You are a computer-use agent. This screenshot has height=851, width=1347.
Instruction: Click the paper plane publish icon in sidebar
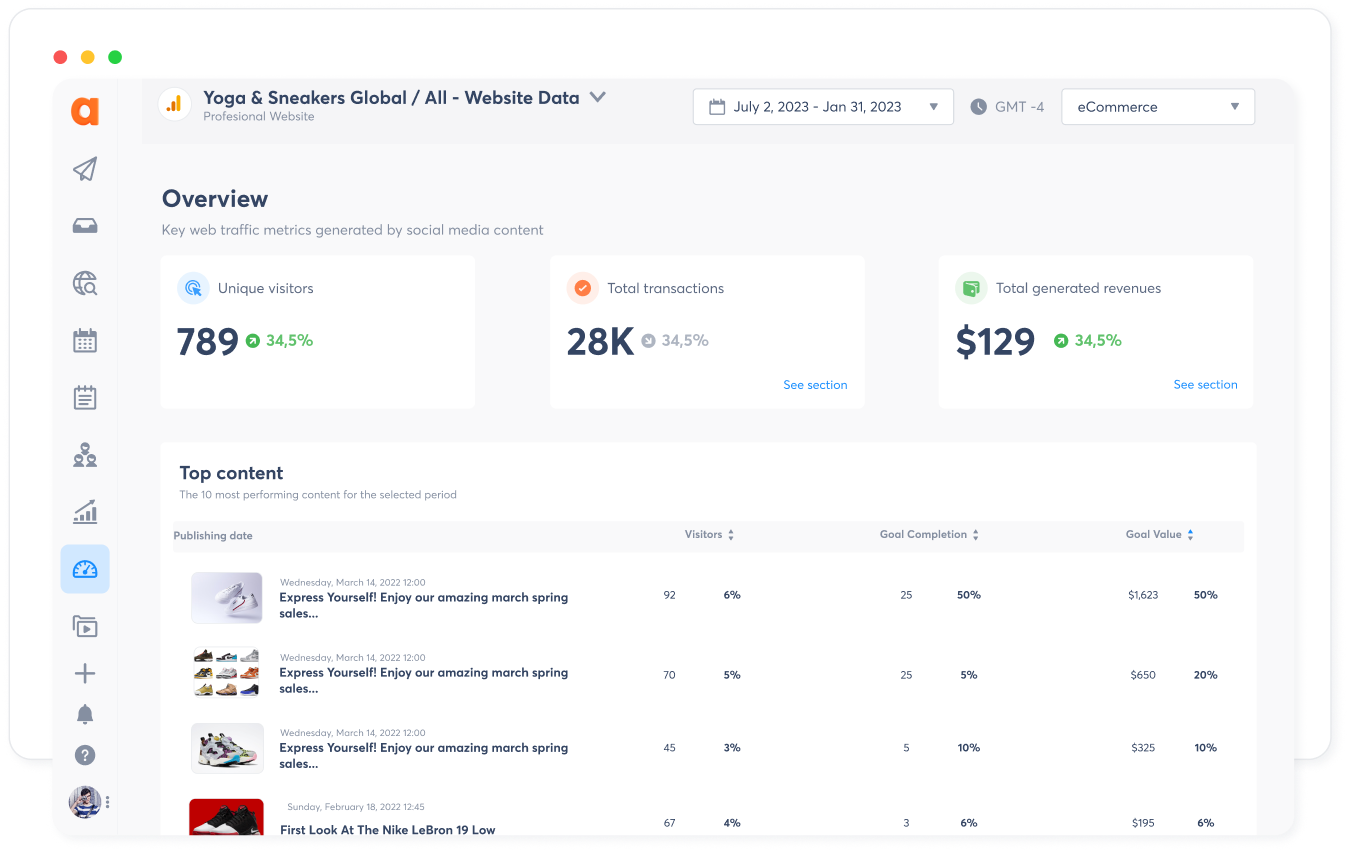pos(85,169)
